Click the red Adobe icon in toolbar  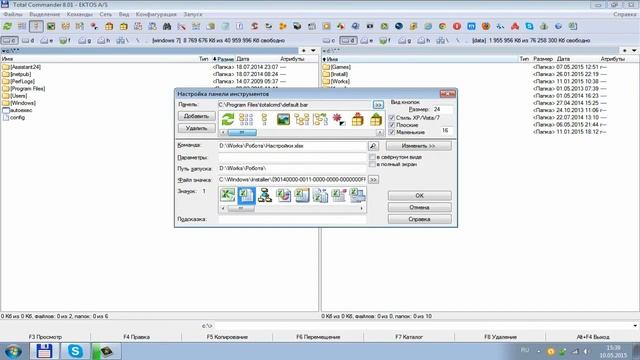pos(515,26)
